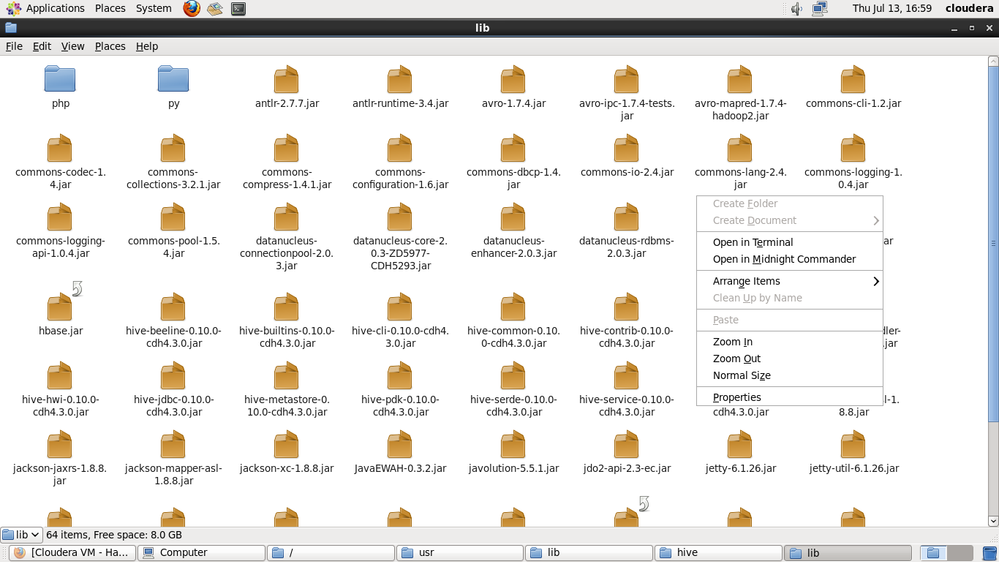999x562 pixels.
Task: Select the antlr-2.7.7.jar archive icon
Action: click(x=286, y=79)
